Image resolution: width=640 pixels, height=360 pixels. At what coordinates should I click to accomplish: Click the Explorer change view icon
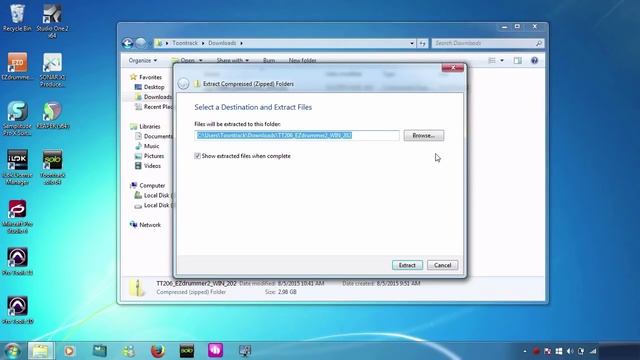[492, 60]
